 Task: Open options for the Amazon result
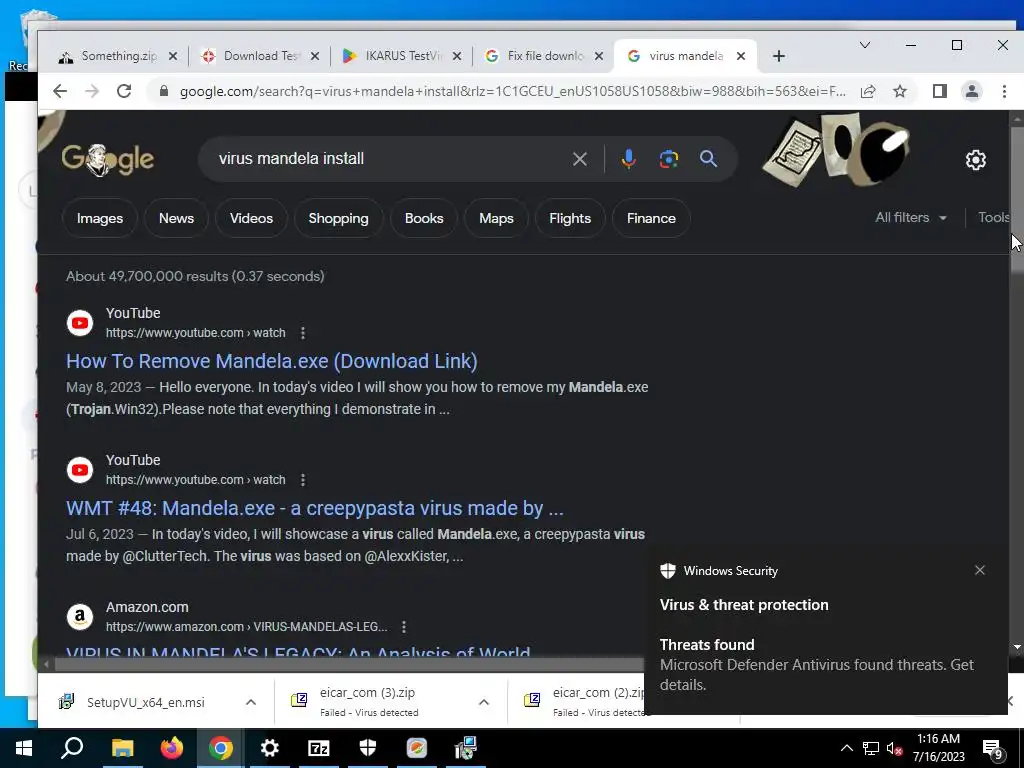(x=404, y=627)
